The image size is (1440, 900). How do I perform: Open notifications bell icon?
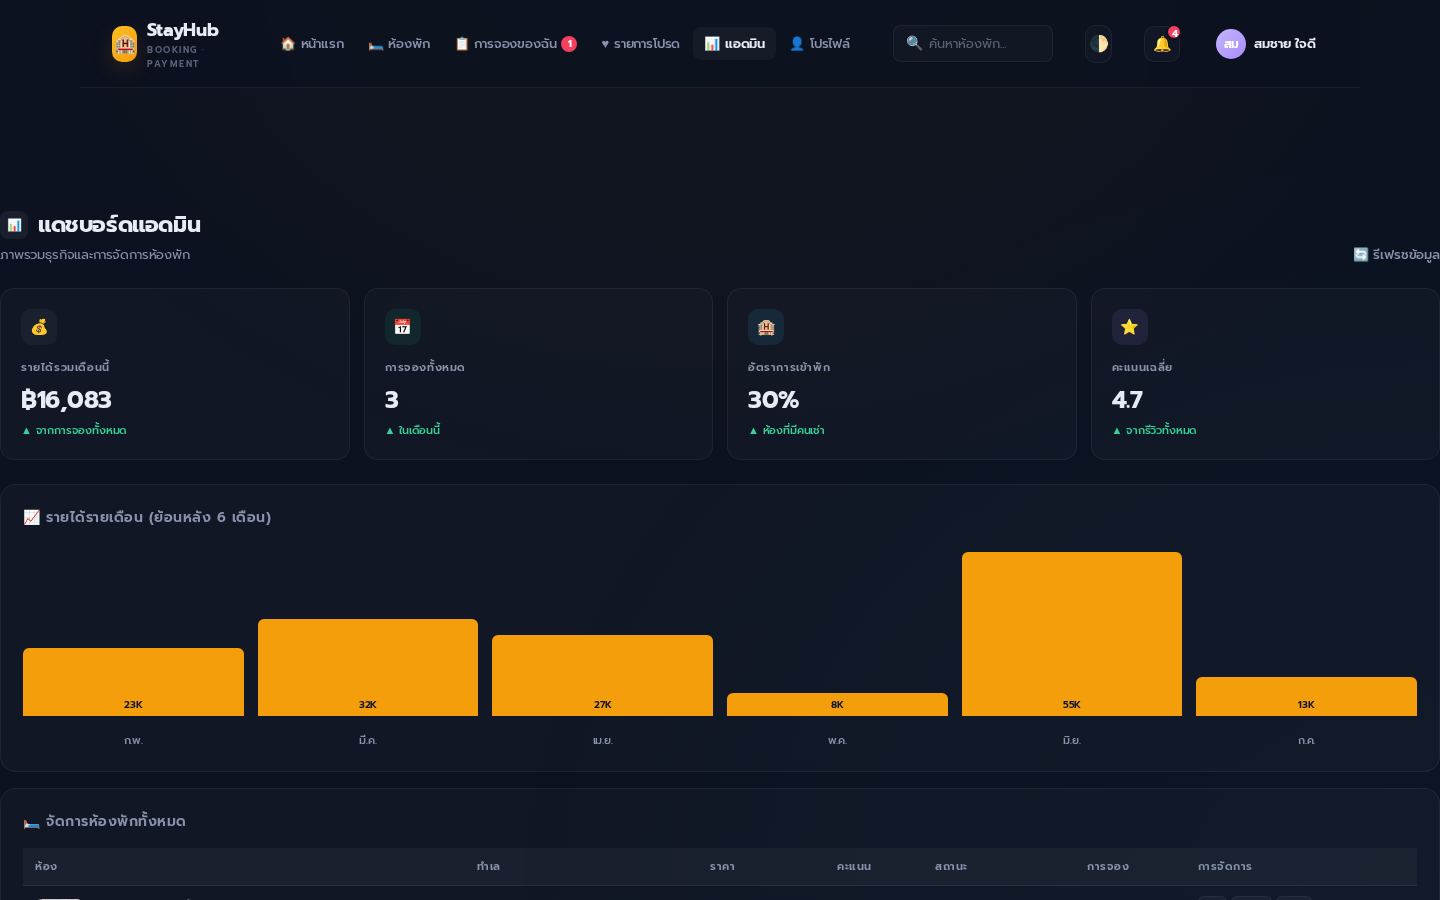[x=1162, y=44]
